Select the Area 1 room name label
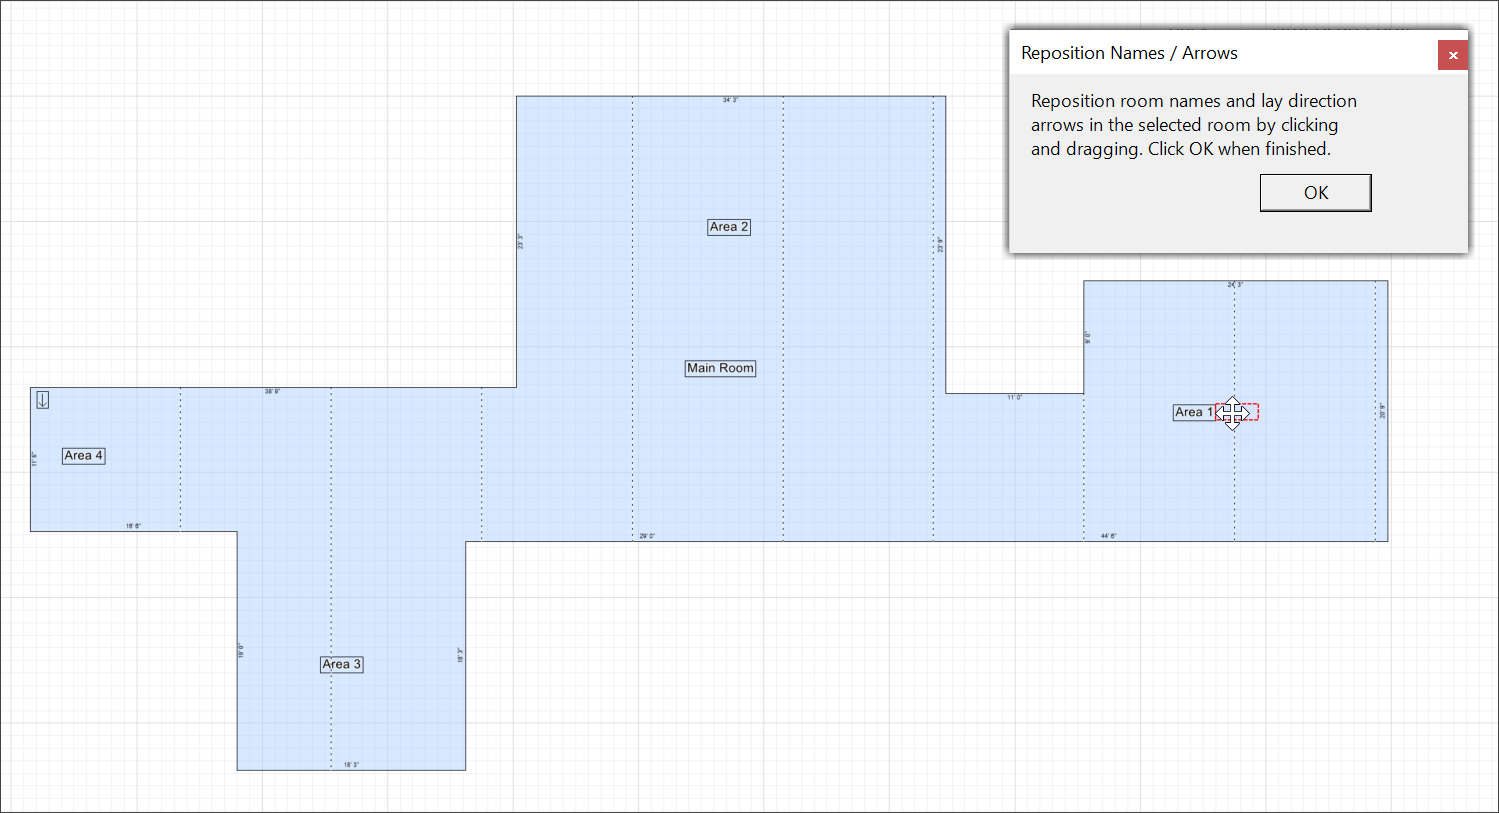The height and width of the screenshot is (813, 1499). [1193, 412]
